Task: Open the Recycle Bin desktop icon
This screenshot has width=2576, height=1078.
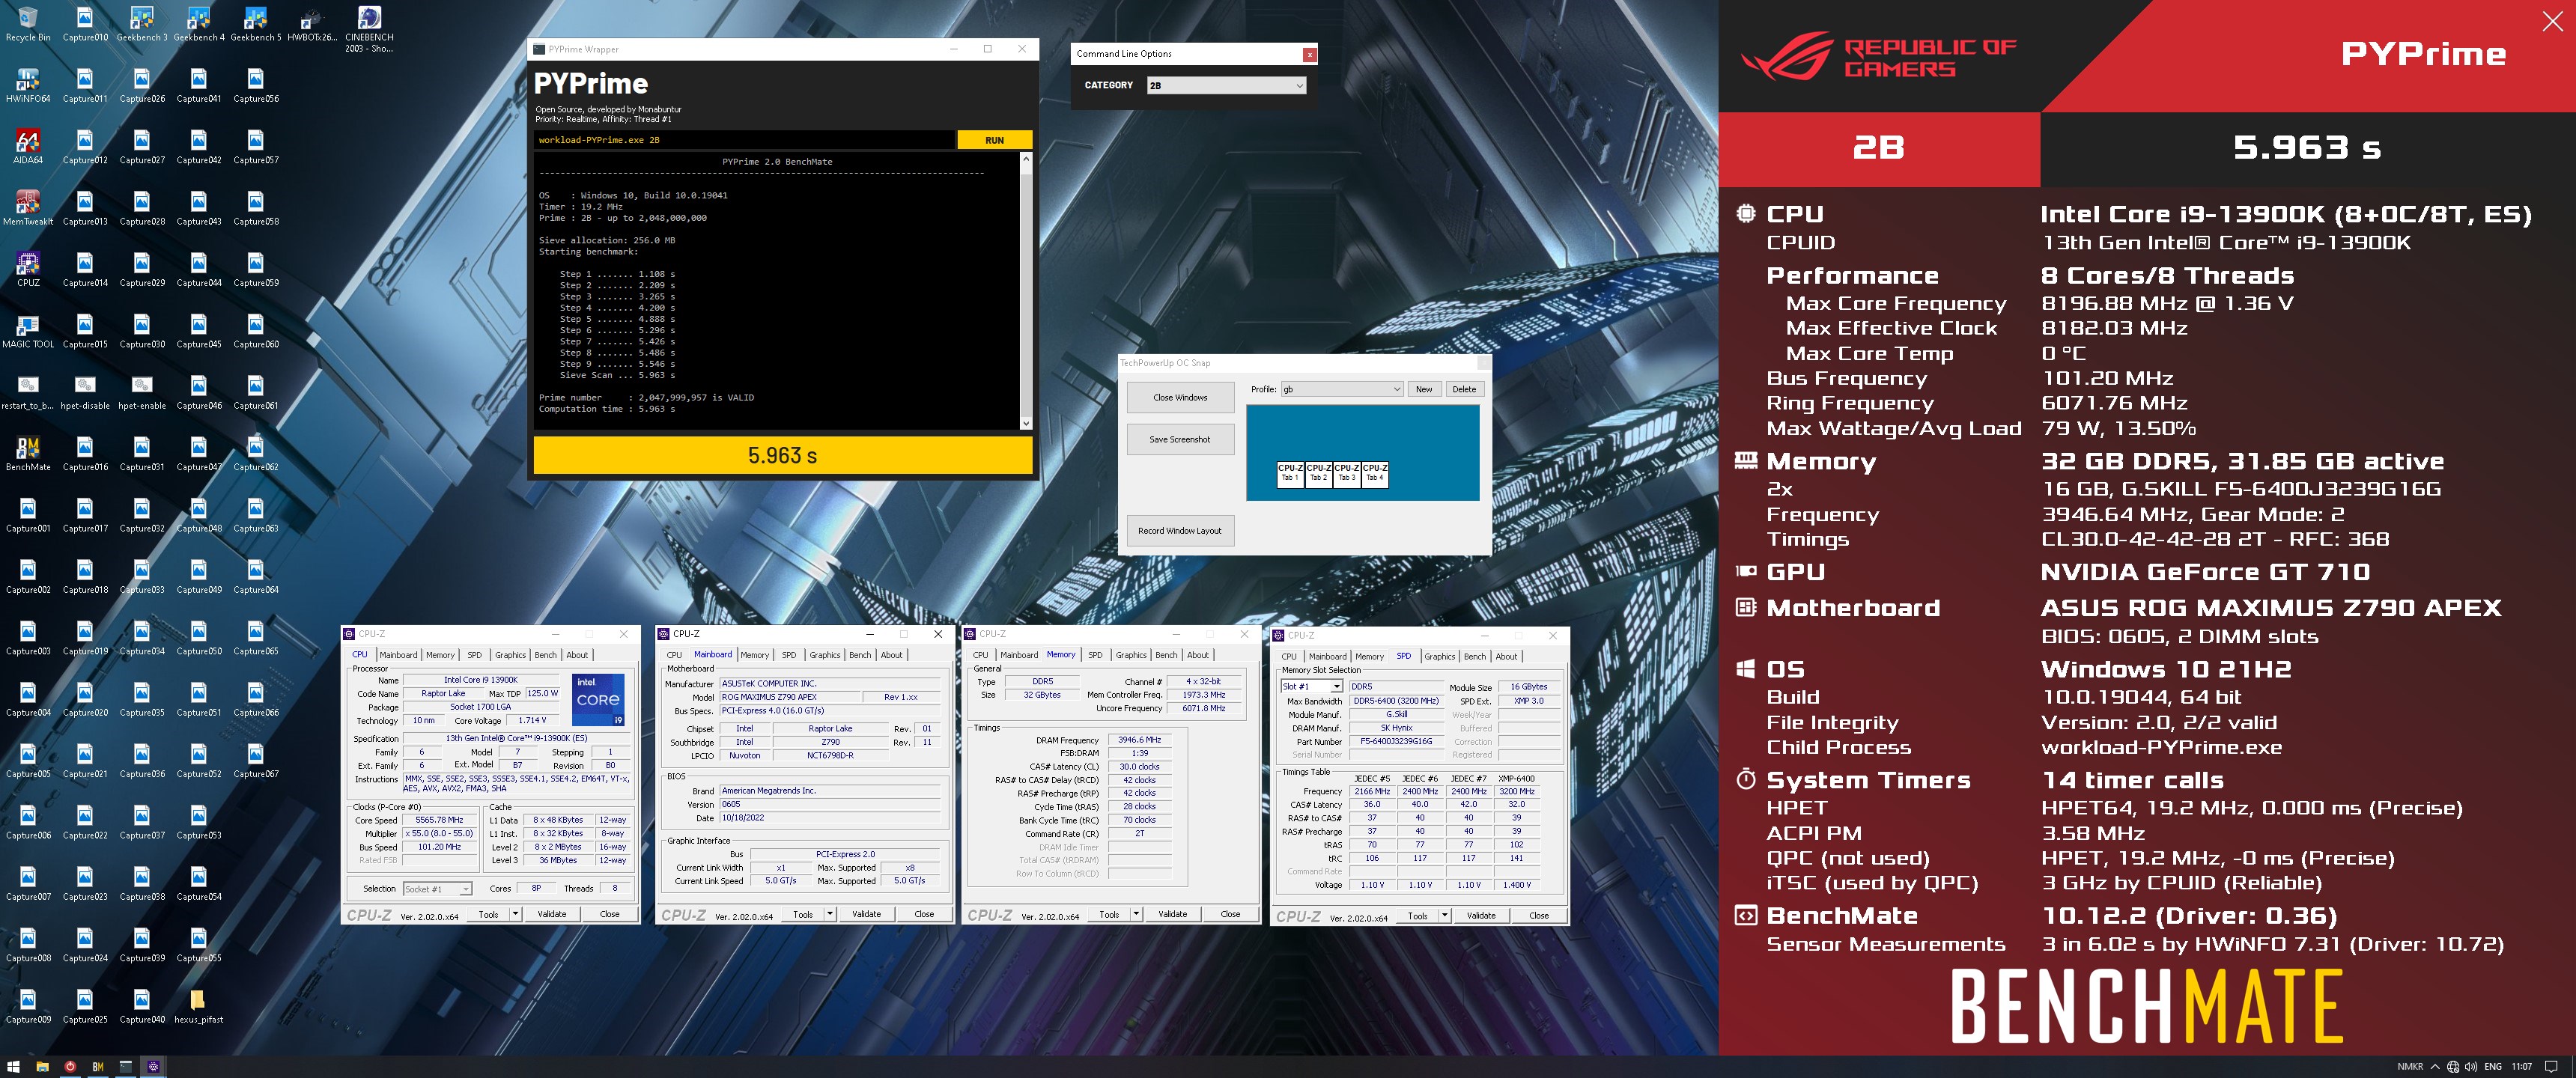Action: point(28,24)
